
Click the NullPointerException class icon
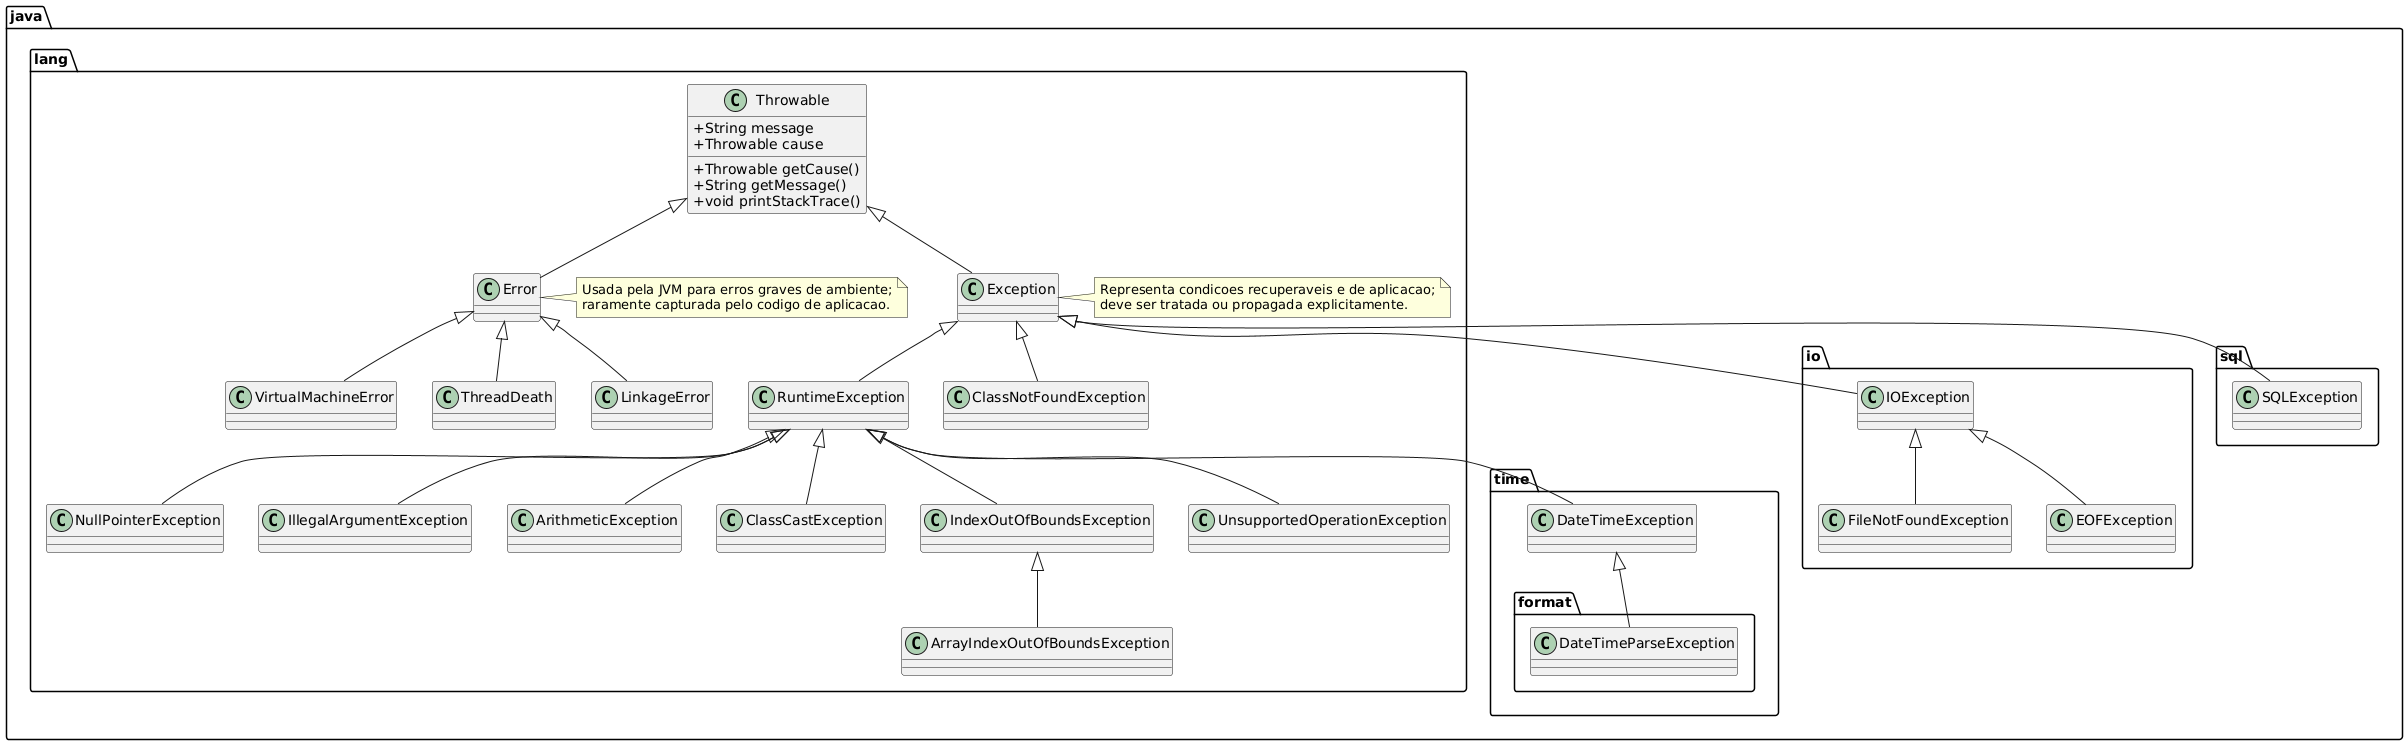coord(62,520)
